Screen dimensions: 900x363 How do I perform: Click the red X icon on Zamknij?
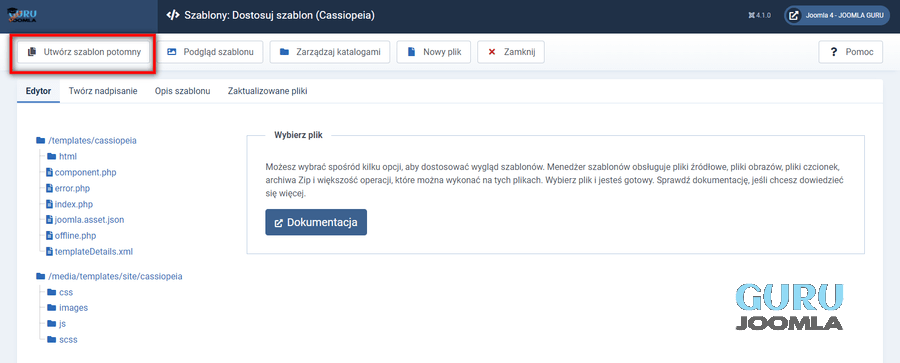491,52
